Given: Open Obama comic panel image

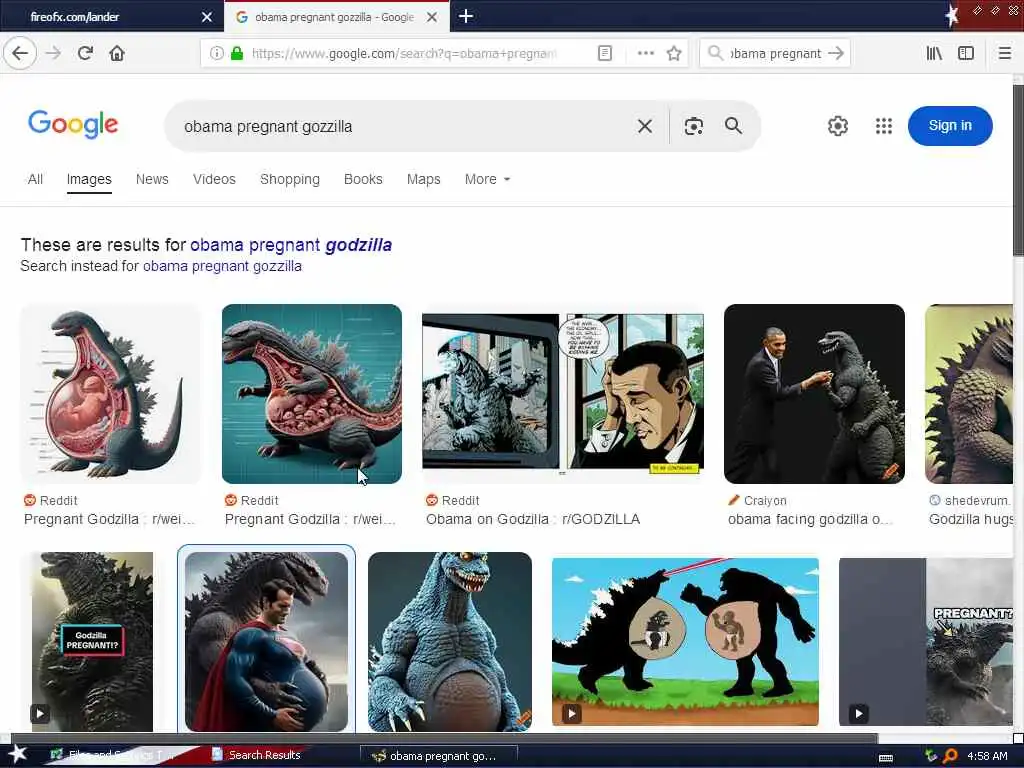Looking at the screenshot, I should click(563, 392).
